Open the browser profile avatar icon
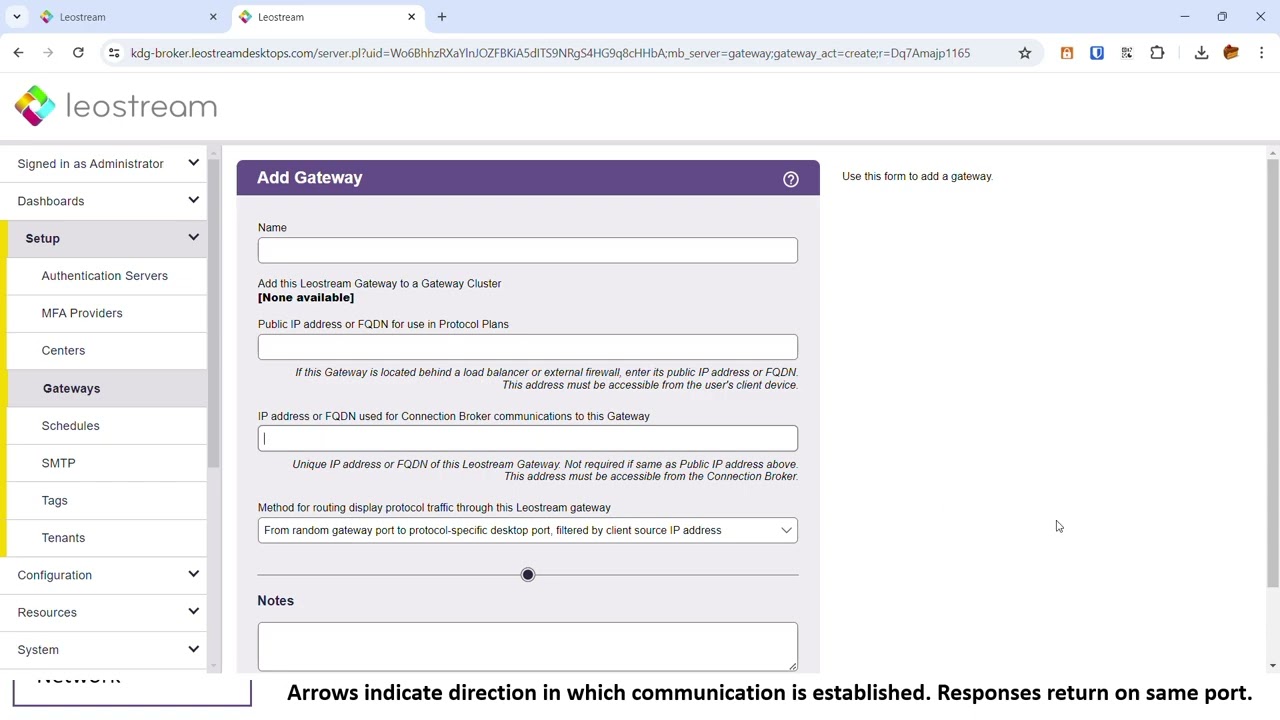The image size is (1280, 720). point(1231,53)
